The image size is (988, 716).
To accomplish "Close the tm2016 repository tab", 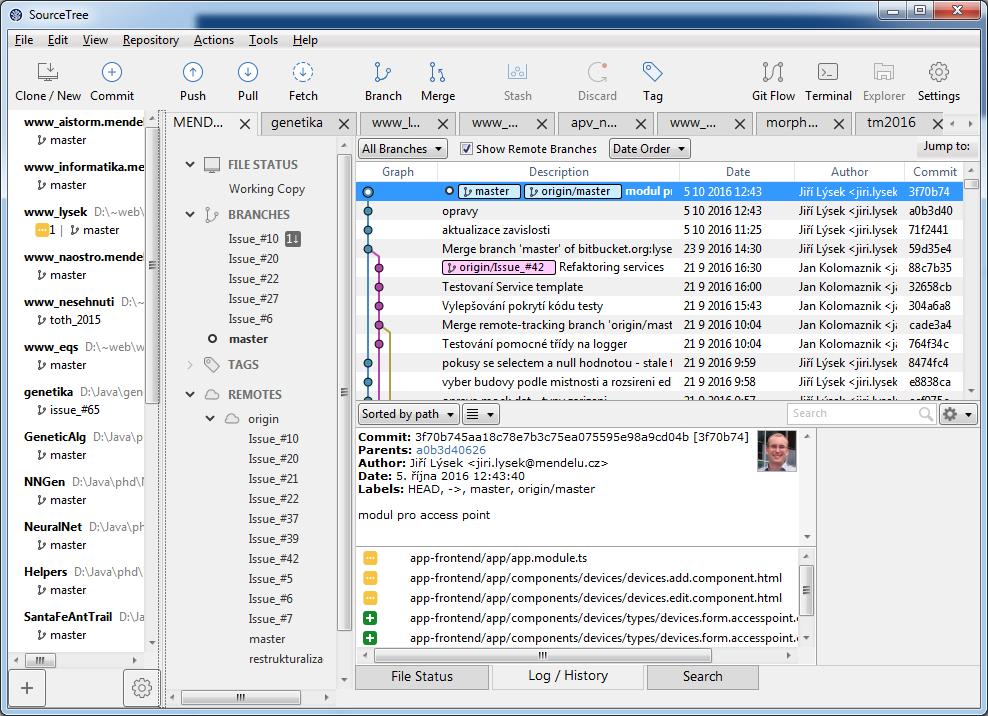I will click(938, 124).
